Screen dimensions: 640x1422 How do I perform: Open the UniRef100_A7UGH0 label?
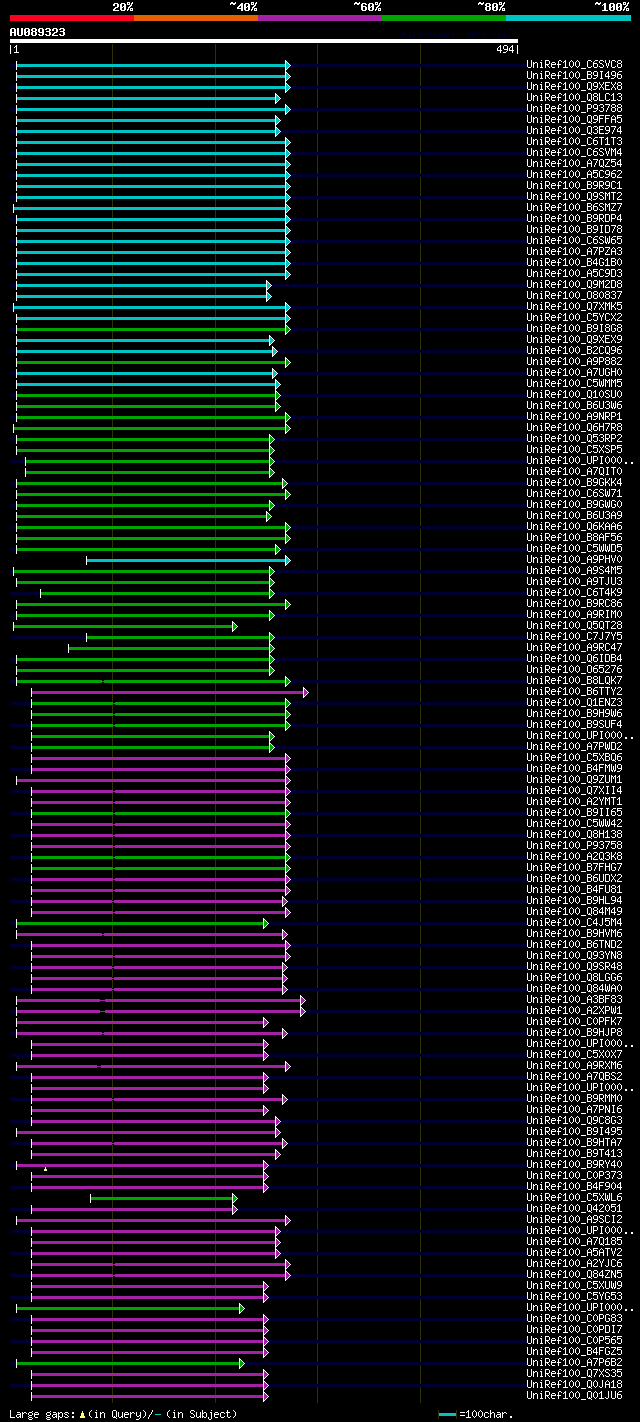tap(574, 372)
